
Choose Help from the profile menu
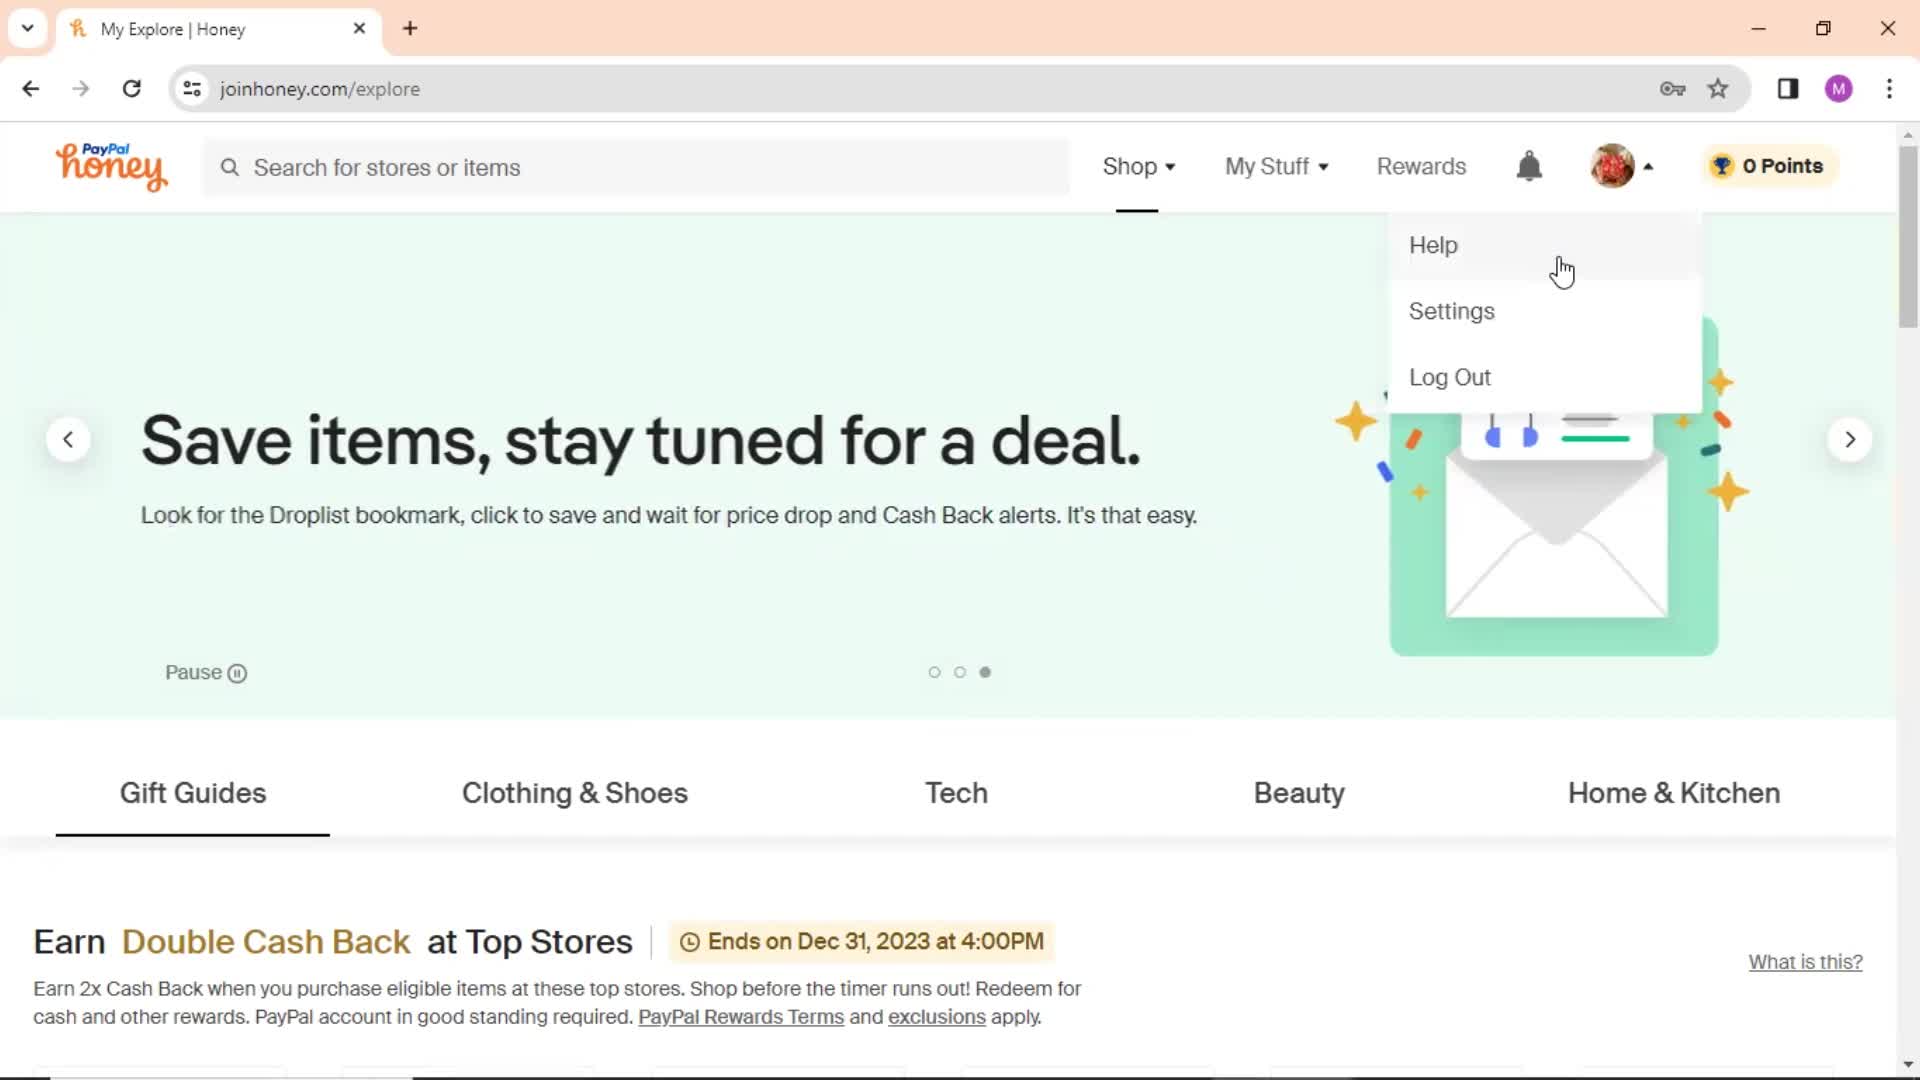click(1545, 246)
